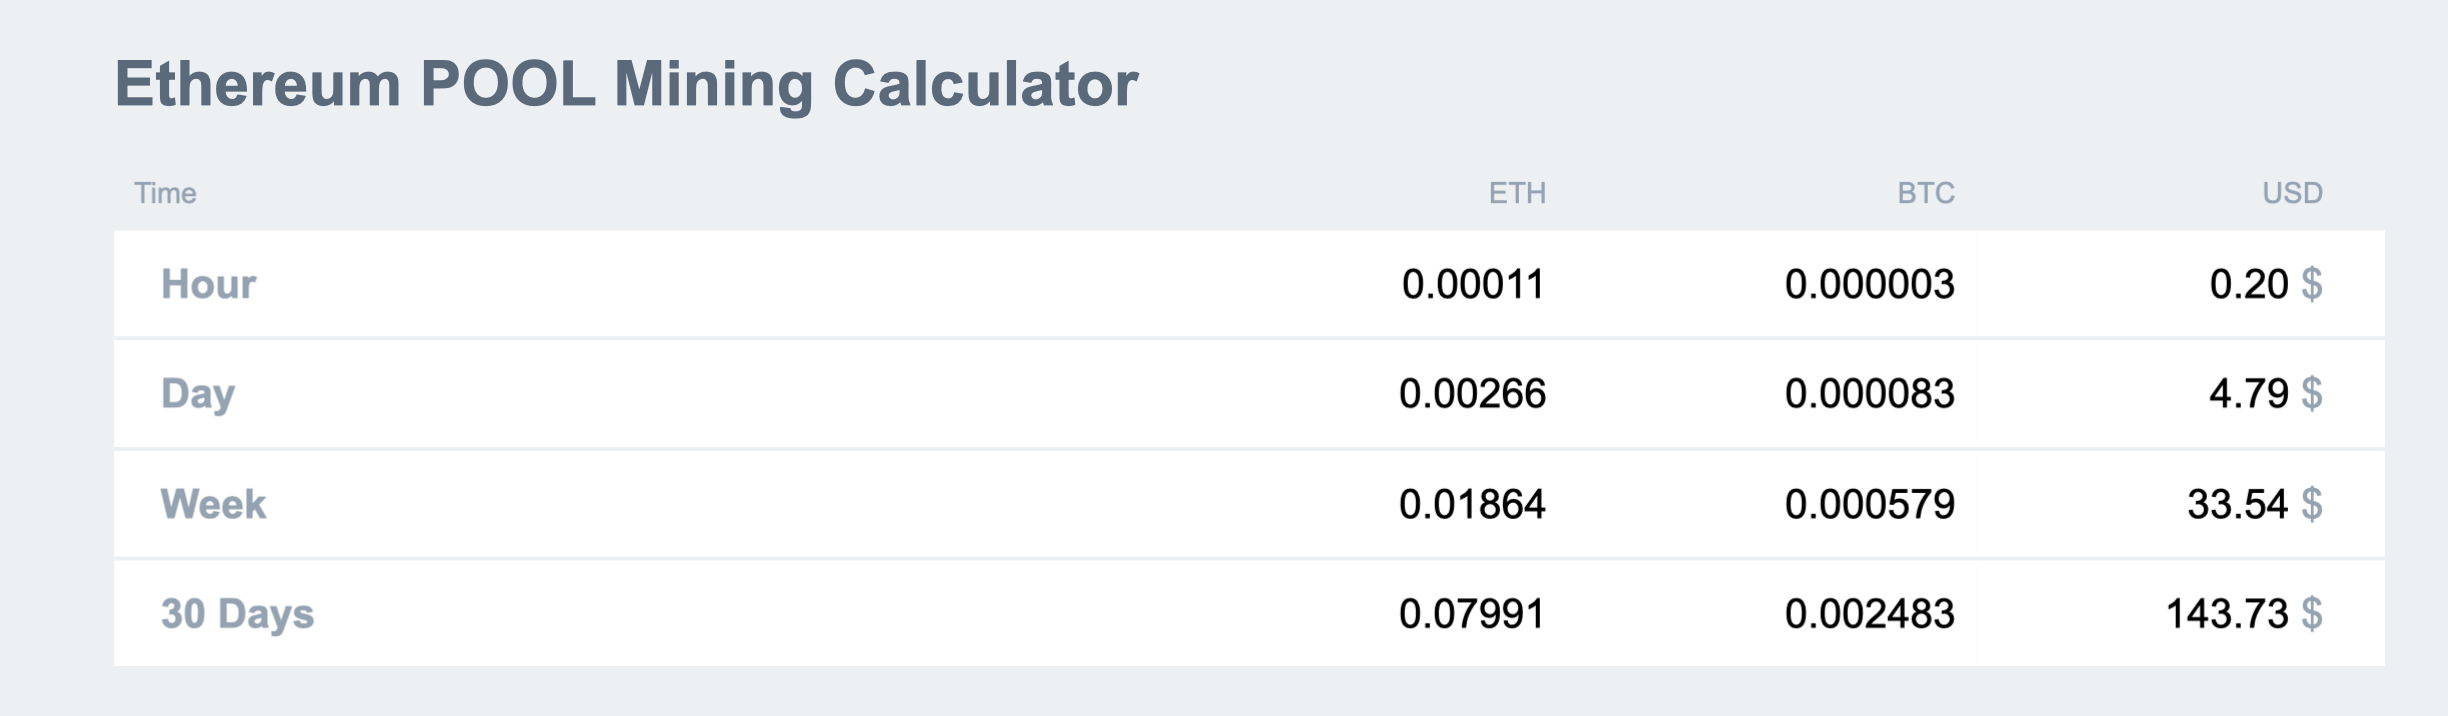Select the Day row label

tap(198, 394)
